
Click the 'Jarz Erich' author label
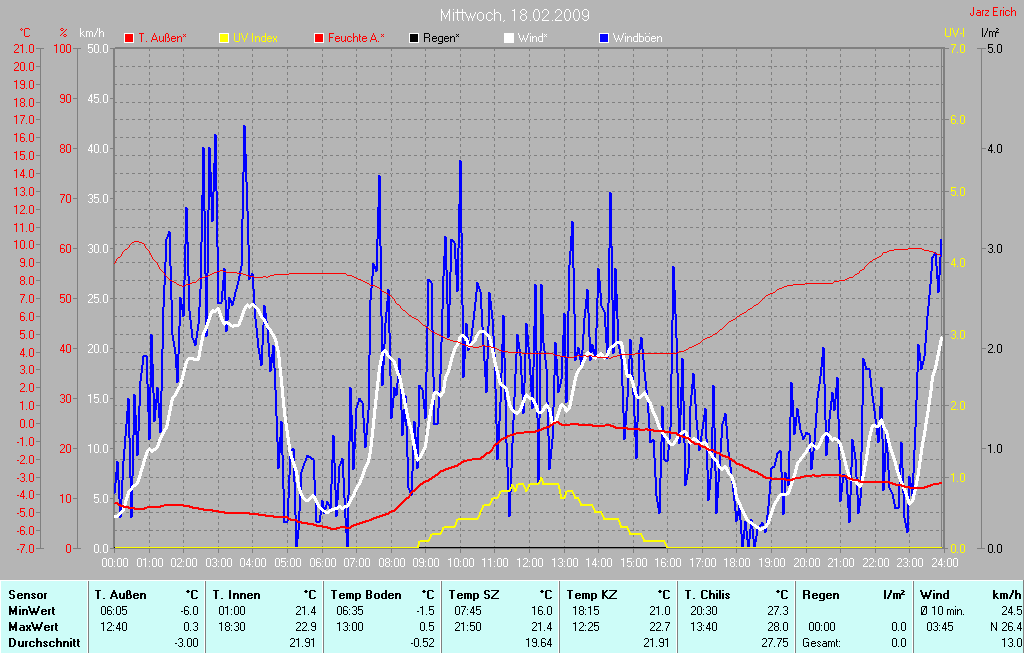993,12
